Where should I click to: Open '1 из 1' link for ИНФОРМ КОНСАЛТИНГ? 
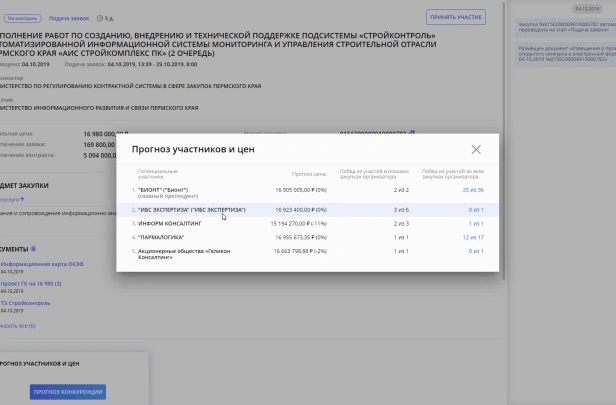click(x=476, y=224)
